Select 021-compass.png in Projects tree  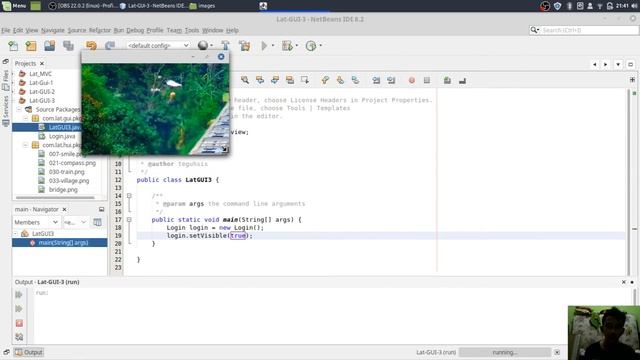[72, 163]
